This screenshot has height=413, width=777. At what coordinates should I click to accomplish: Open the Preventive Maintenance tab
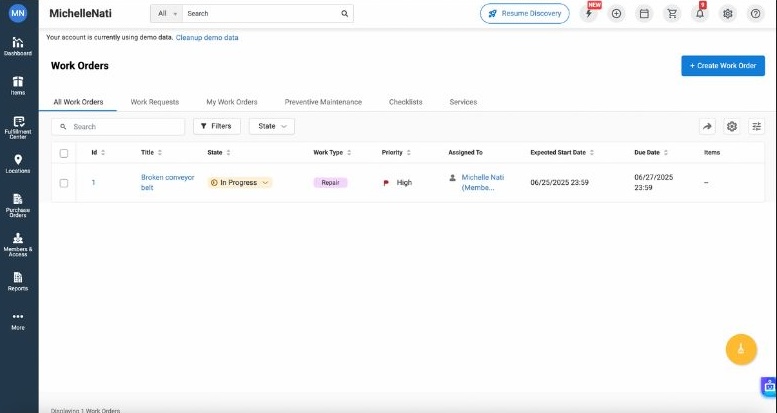point(323,102)
